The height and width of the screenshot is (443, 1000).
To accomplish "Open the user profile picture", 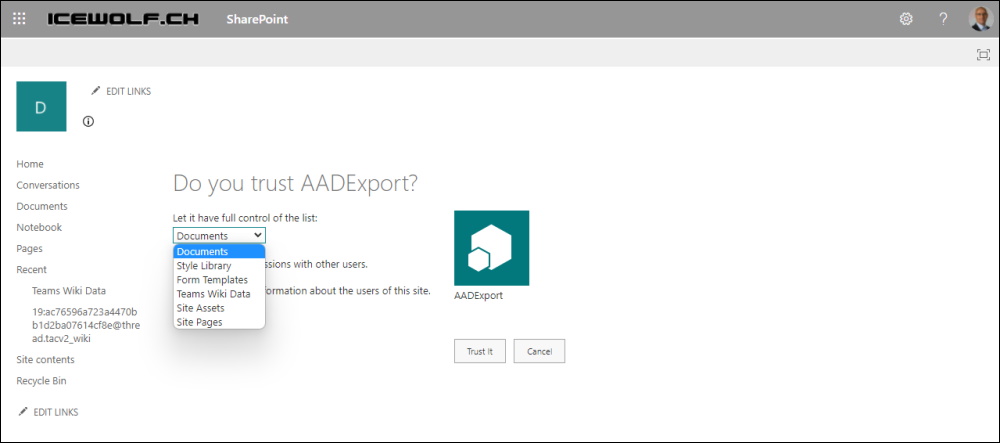I will [980, 19].
